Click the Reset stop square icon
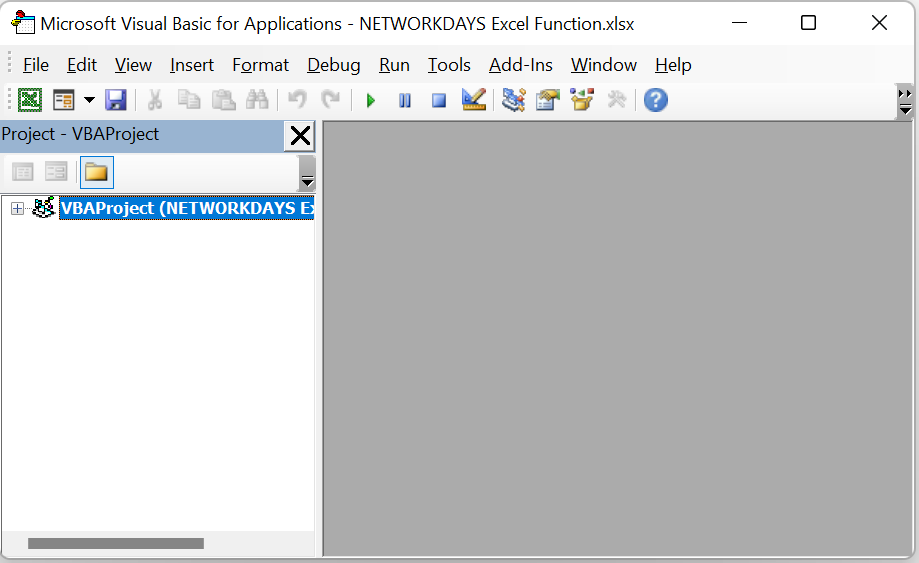 pos(439,101)
